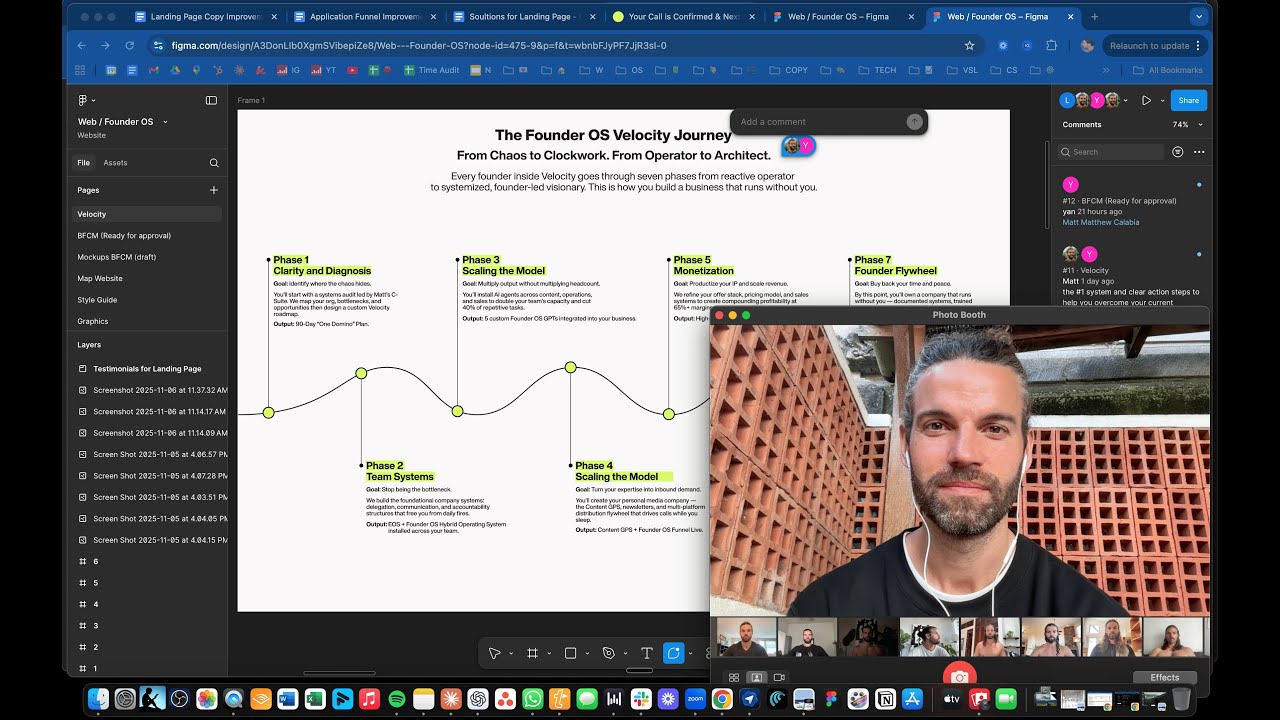This screenshot has height=720, width=1280.
Task: Open the Effects button in Photo Booth
Action: click(1164, 677)
